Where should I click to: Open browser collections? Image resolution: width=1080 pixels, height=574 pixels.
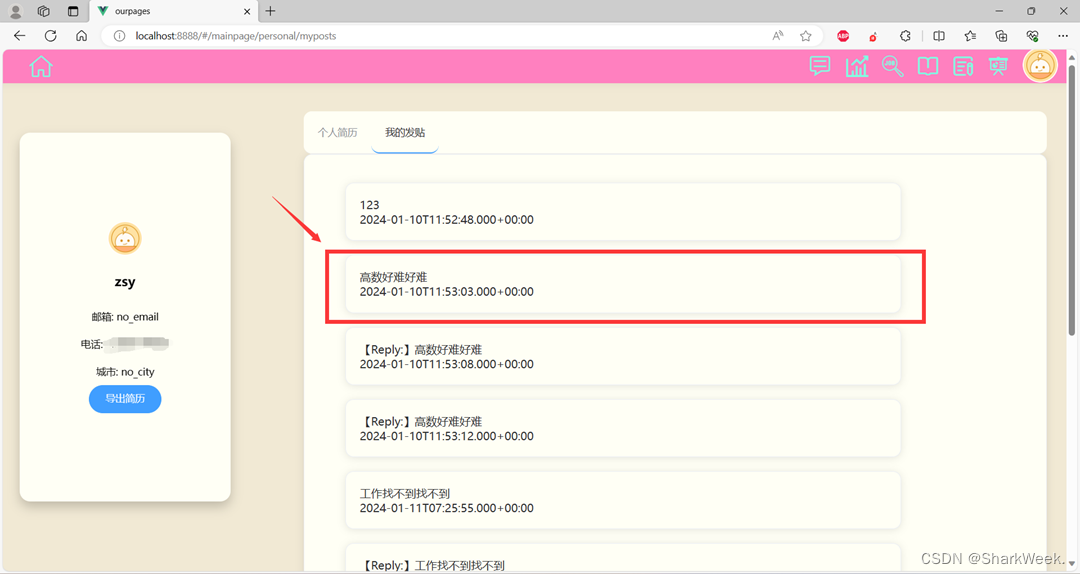[x=1001, y=36]
